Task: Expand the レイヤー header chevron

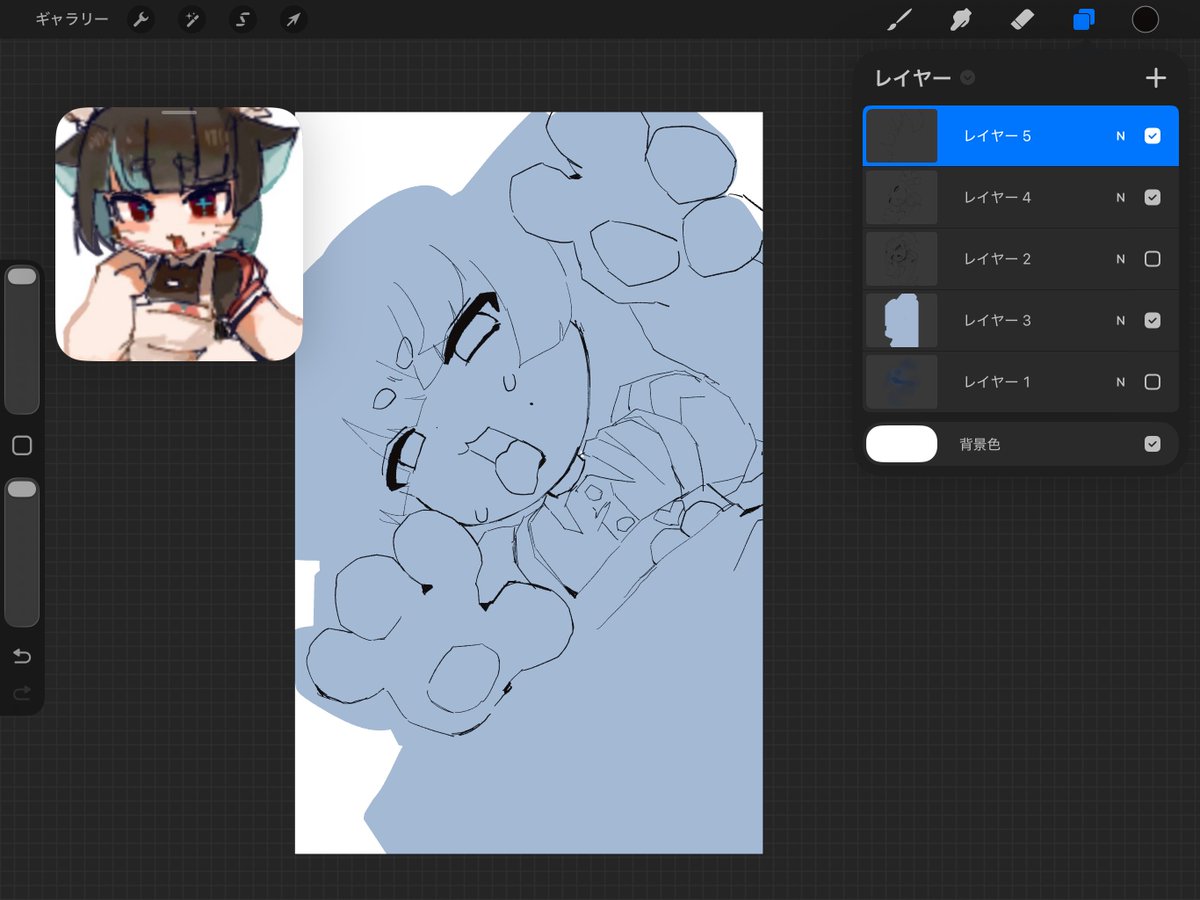Action: pos(968,78)
